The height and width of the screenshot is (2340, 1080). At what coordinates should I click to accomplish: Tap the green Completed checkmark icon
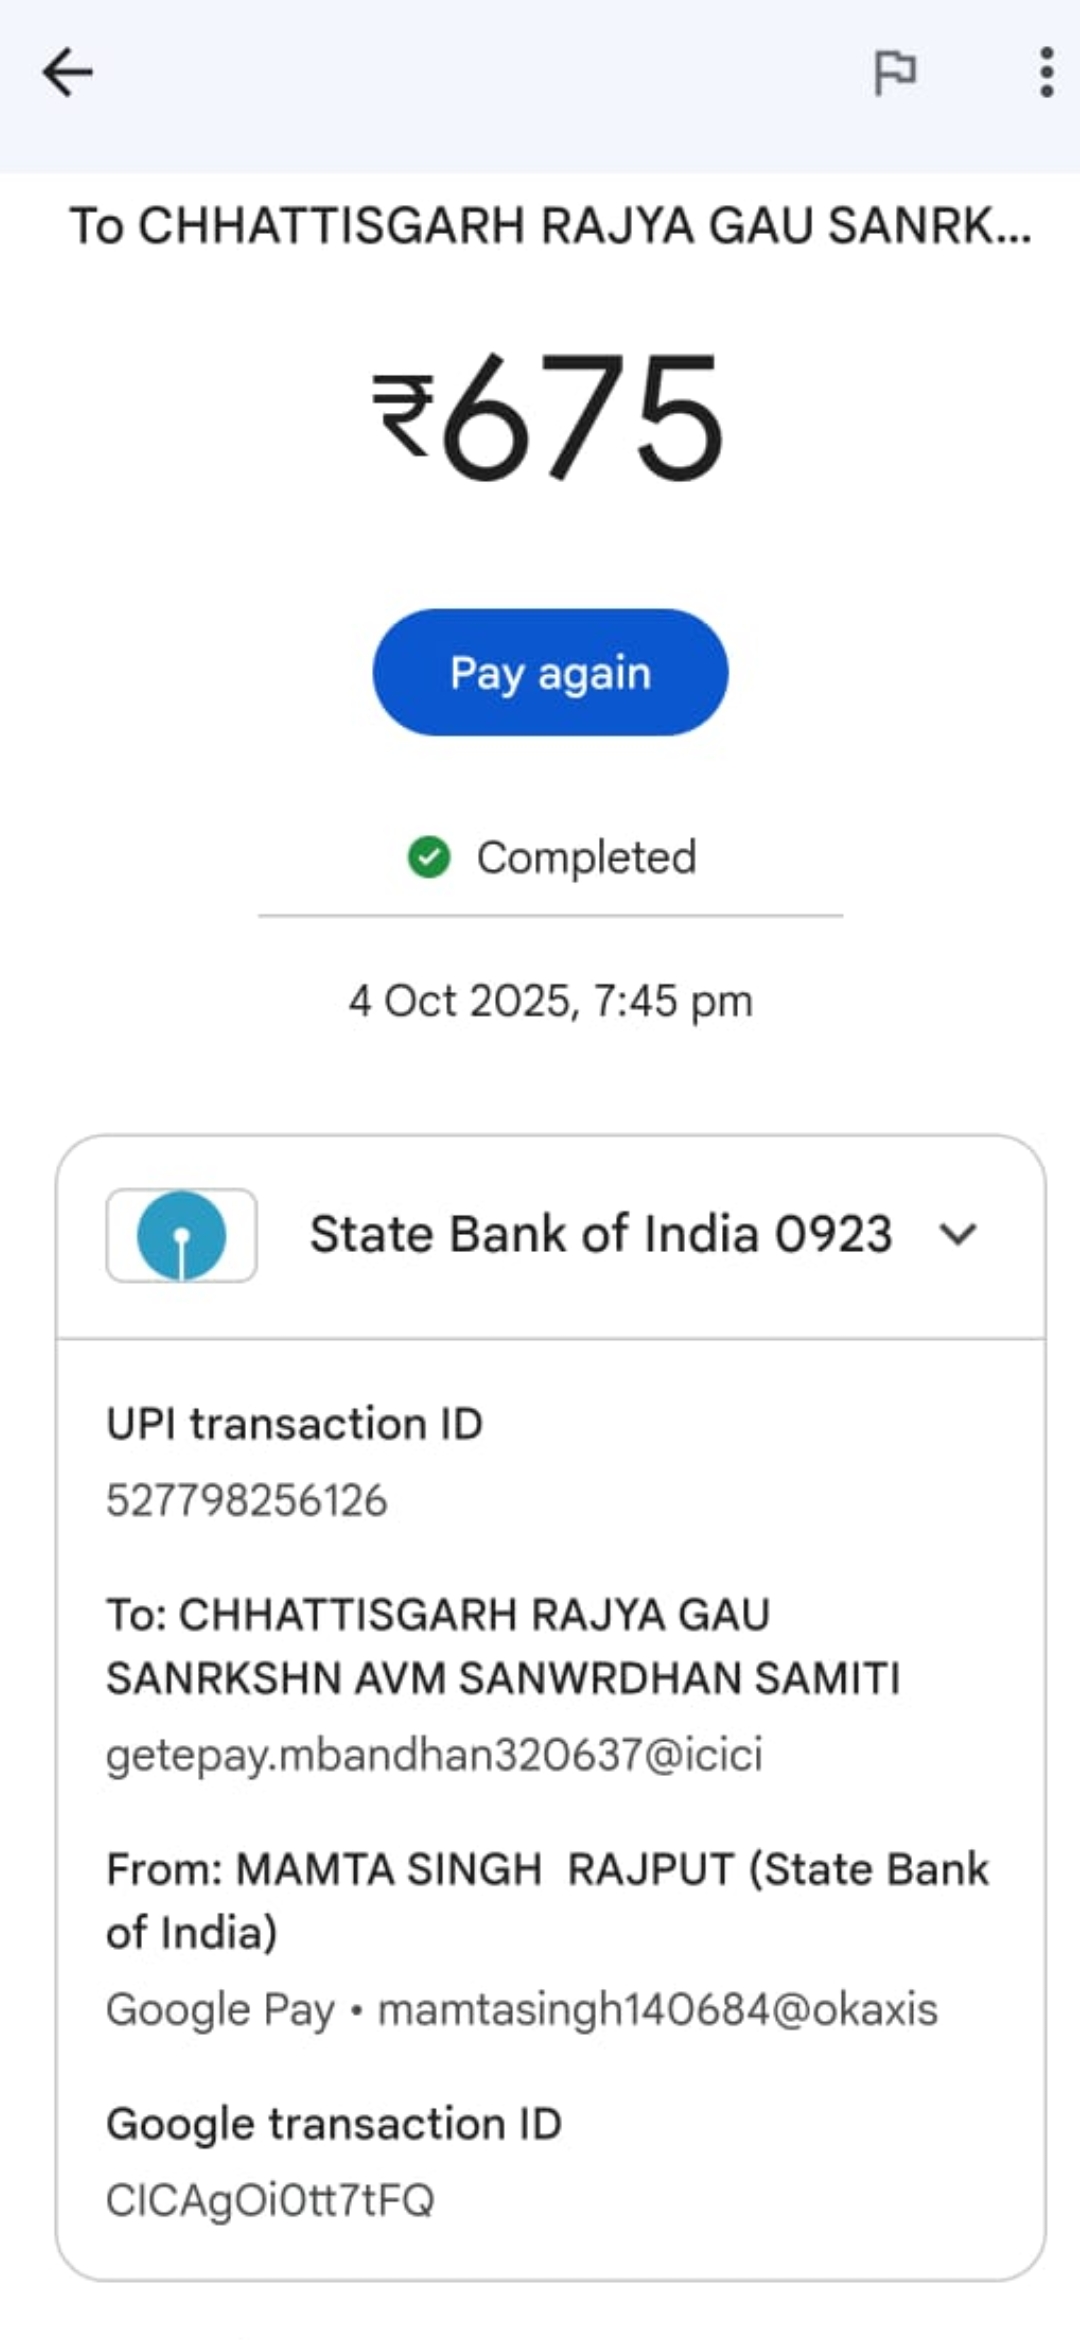pos(429,858)
